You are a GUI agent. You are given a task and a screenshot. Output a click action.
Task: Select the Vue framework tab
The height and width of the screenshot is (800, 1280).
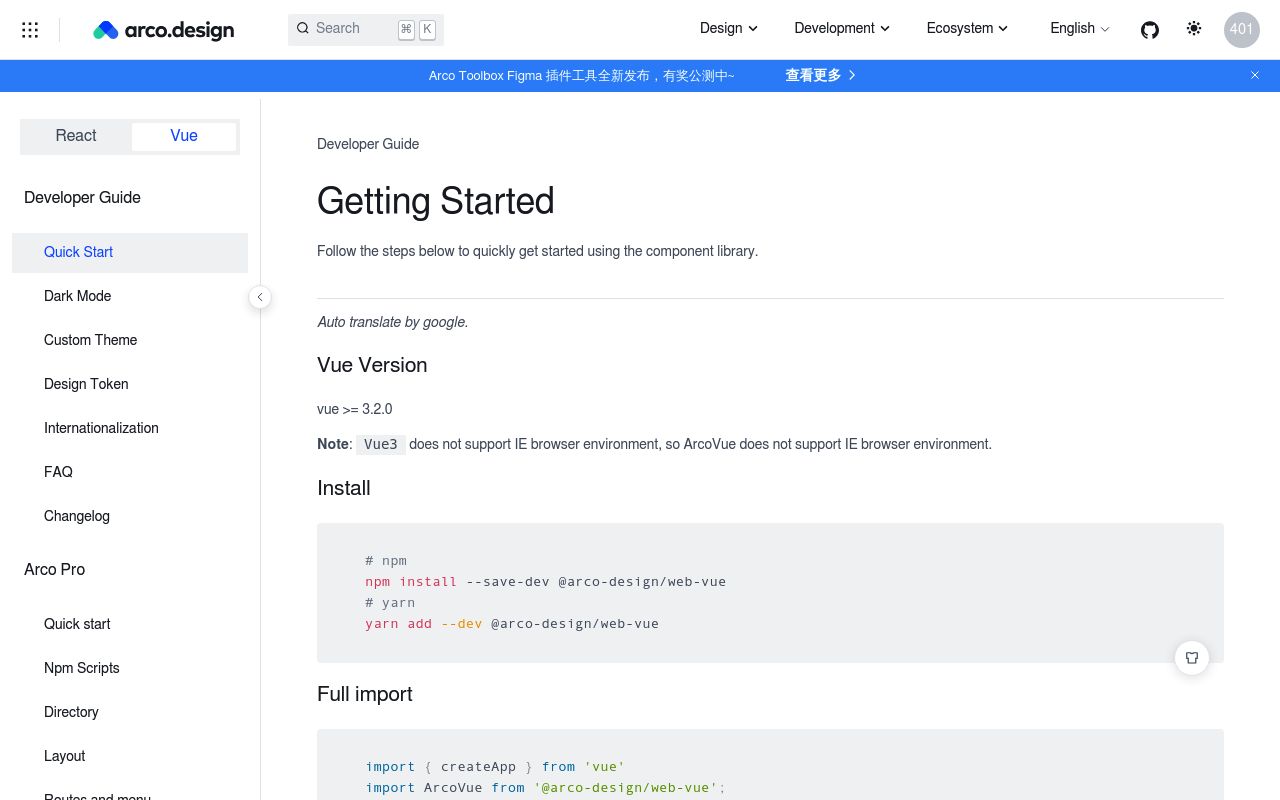pyautogui.click(x=184, y=136)
